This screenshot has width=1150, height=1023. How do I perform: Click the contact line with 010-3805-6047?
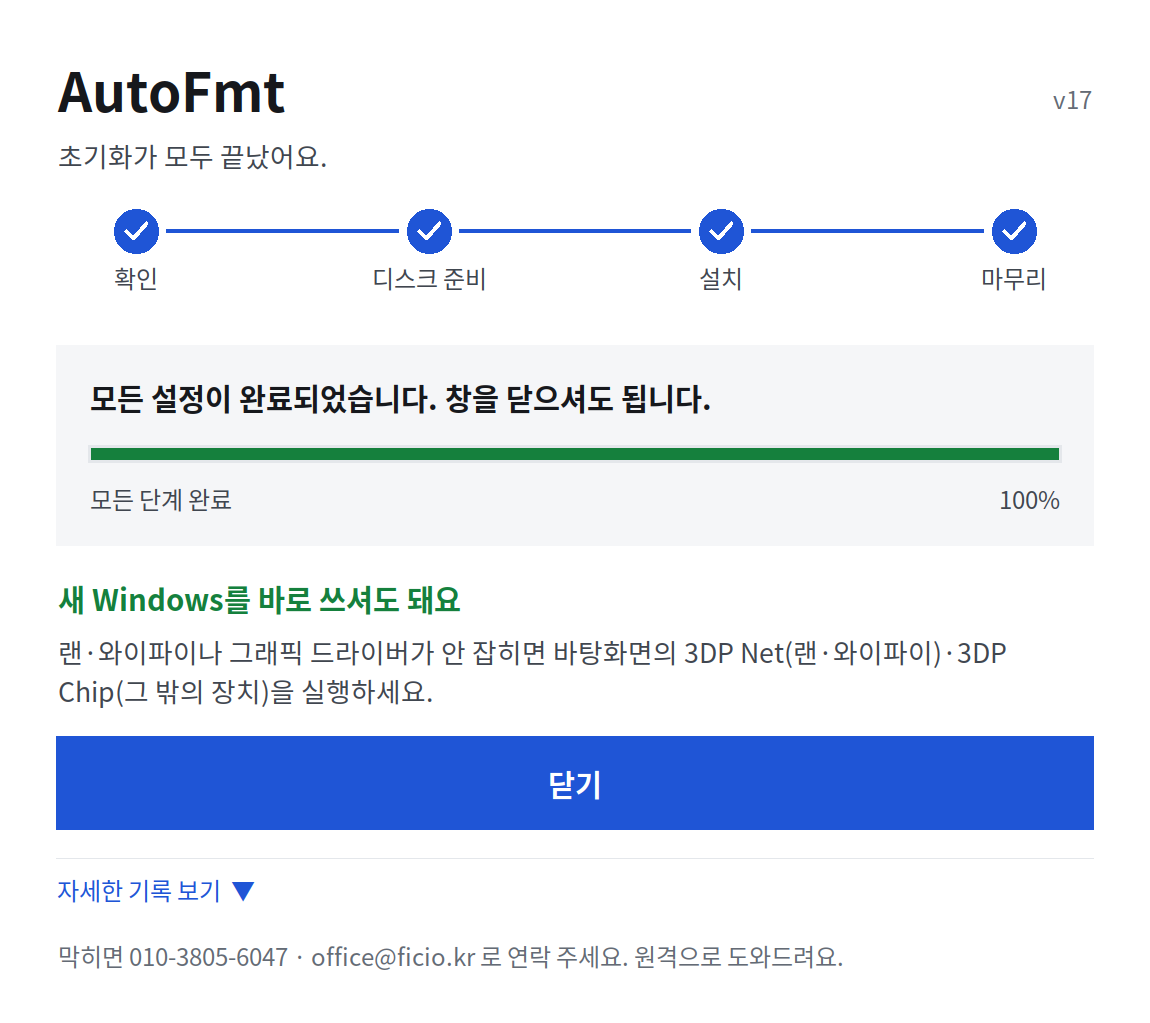pyautogui.click(x=450, y=957)
